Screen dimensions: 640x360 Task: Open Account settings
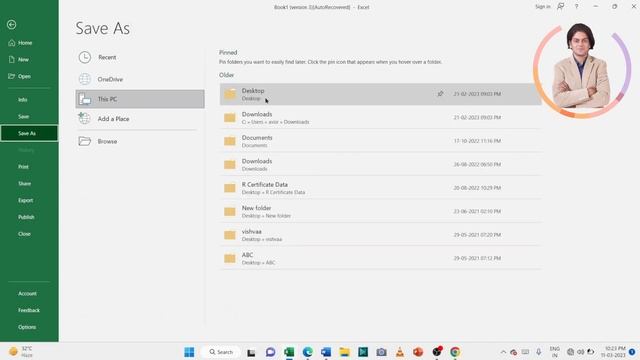click(x=27, y=293)
